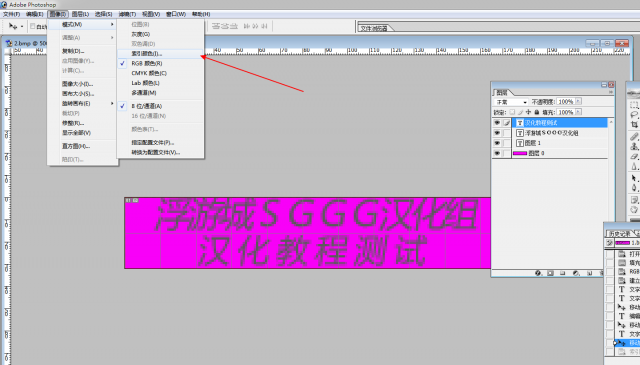Select the Clone Stamp tool
Image resolution: width=640 pixels, height=365 pixels.
634,146
